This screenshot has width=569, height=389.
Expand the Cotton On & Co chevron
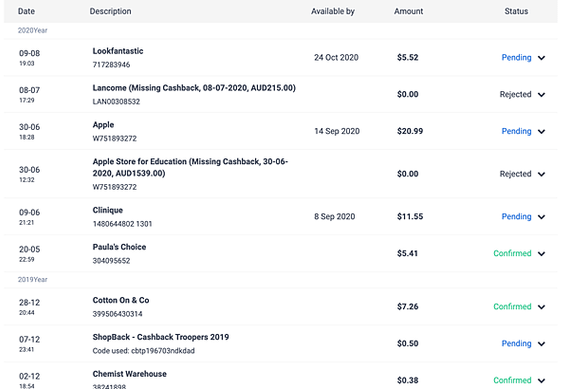pyautogui.click(x=541, y=307)
